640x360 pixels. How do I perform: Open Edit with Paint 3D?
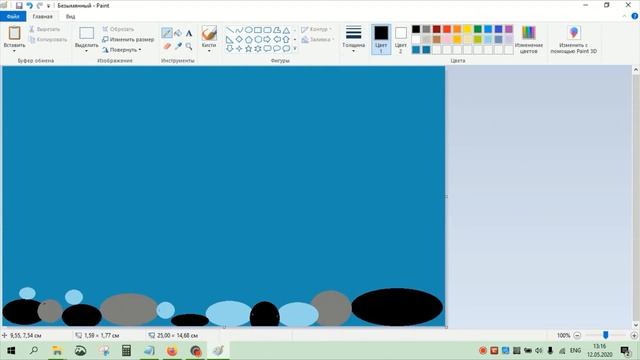574,33
